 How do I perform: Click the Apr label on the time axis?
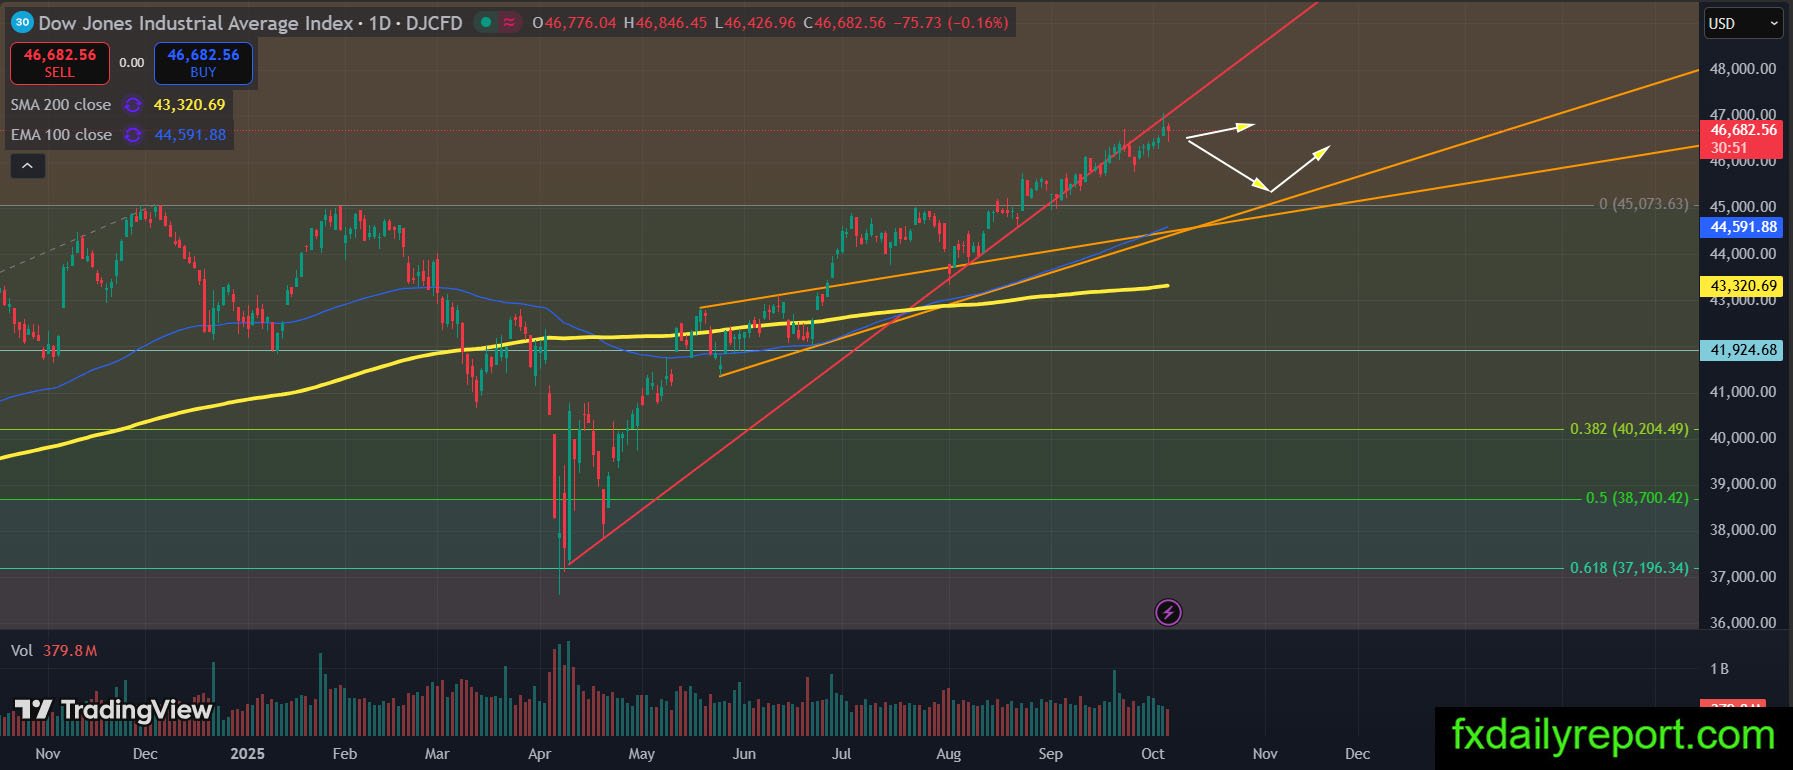(539, 754)
